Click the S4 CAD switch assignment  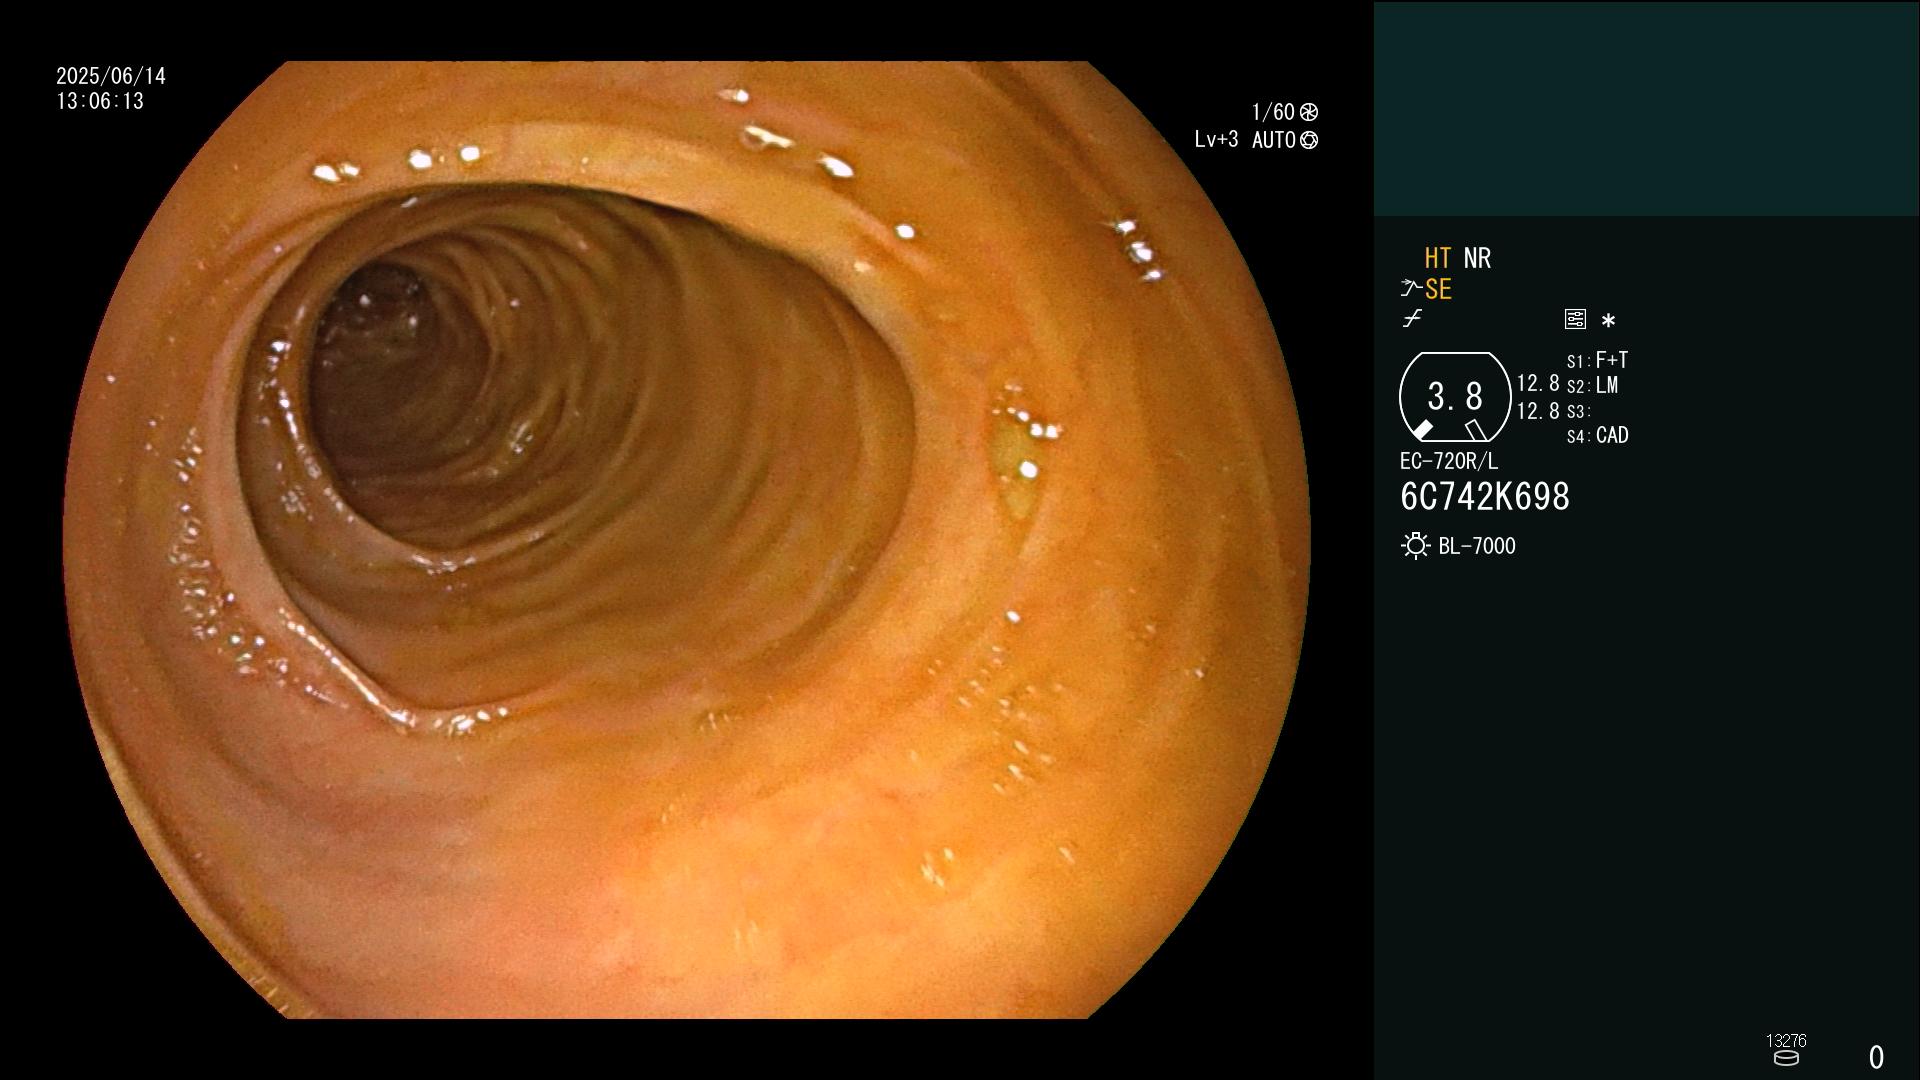tap(1598, 435)
